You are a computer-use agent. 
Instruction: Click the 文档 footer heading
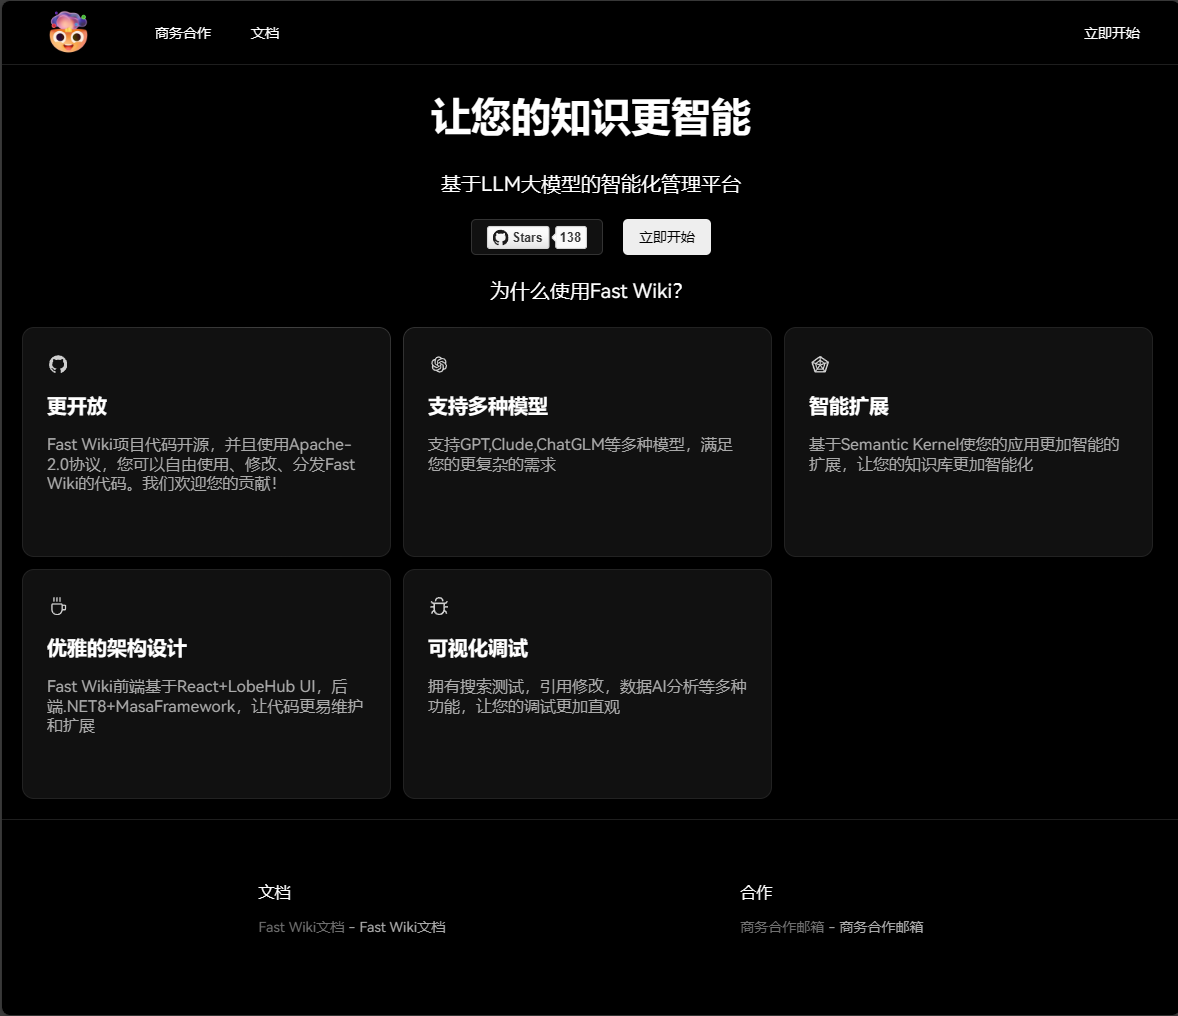coord(274,893)
